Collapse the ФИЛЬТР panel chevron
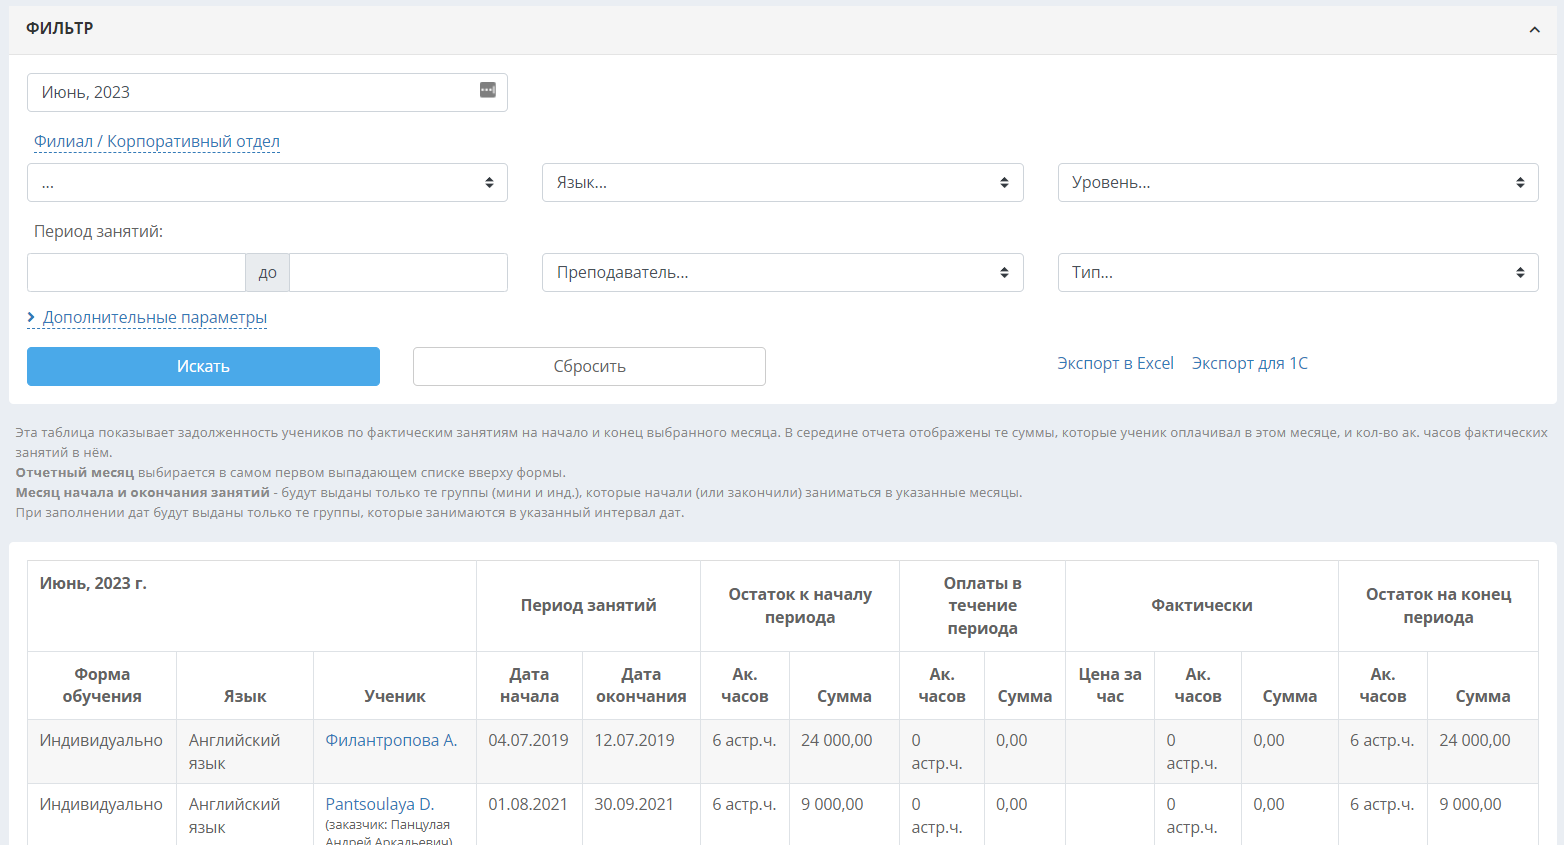This screenshot has width=1564, height=845. click(x=1534, y=29)
